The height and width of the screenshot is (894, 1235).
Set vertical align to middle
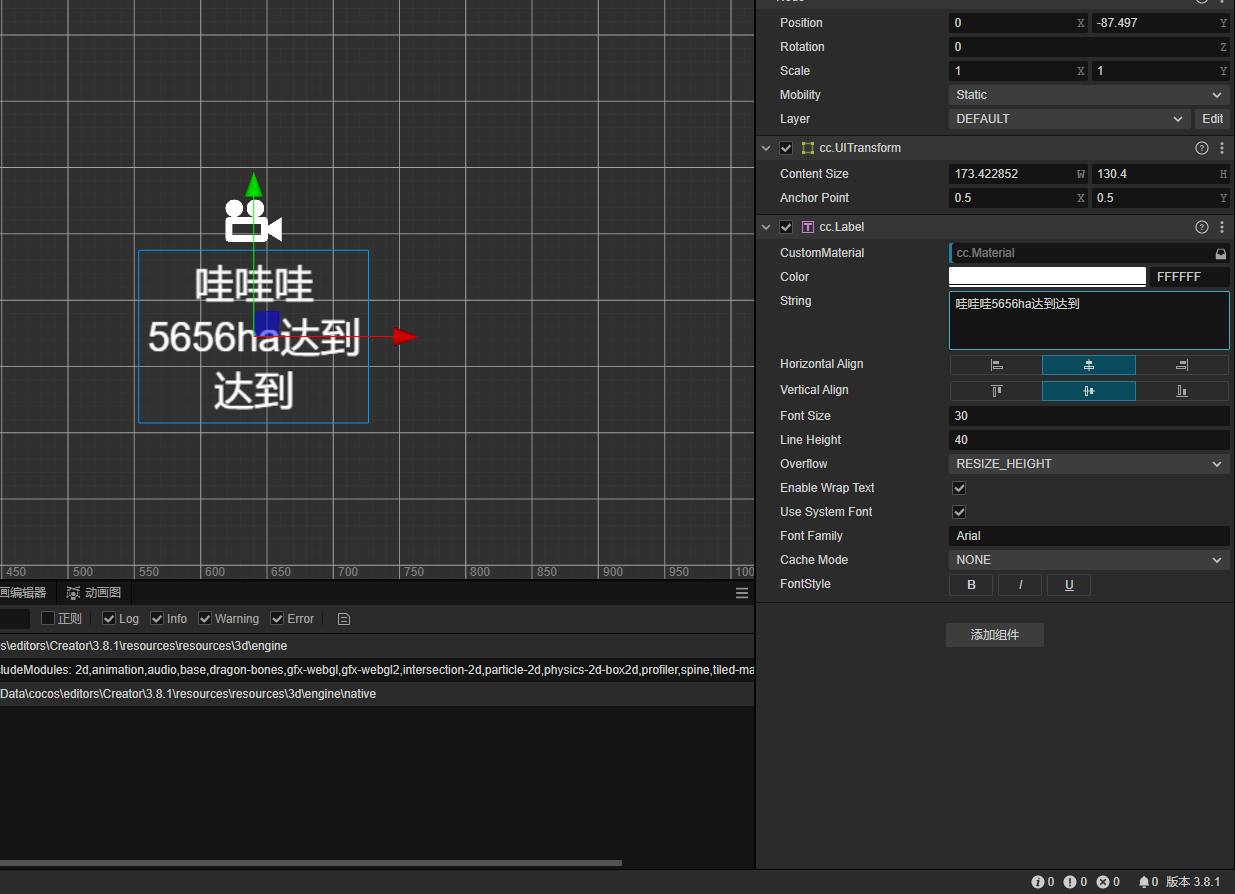1089,391
